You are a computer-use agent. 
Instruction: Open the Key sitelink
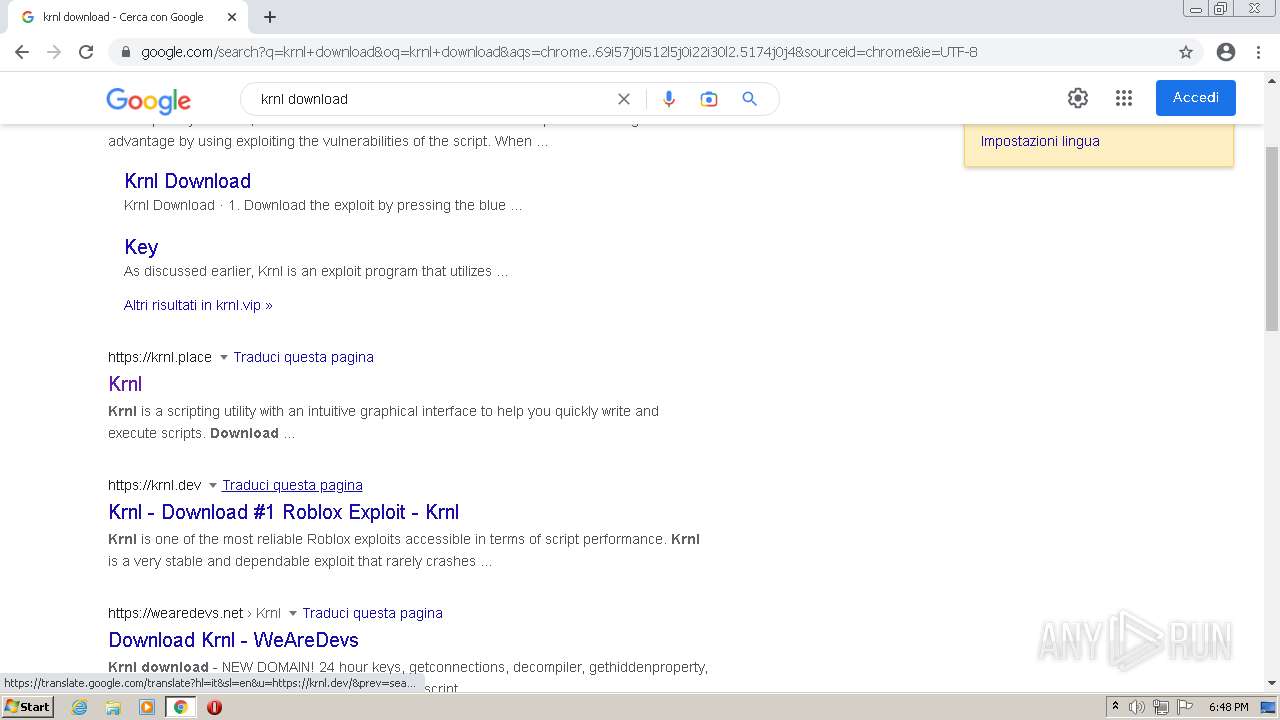(x=141, y=247)
